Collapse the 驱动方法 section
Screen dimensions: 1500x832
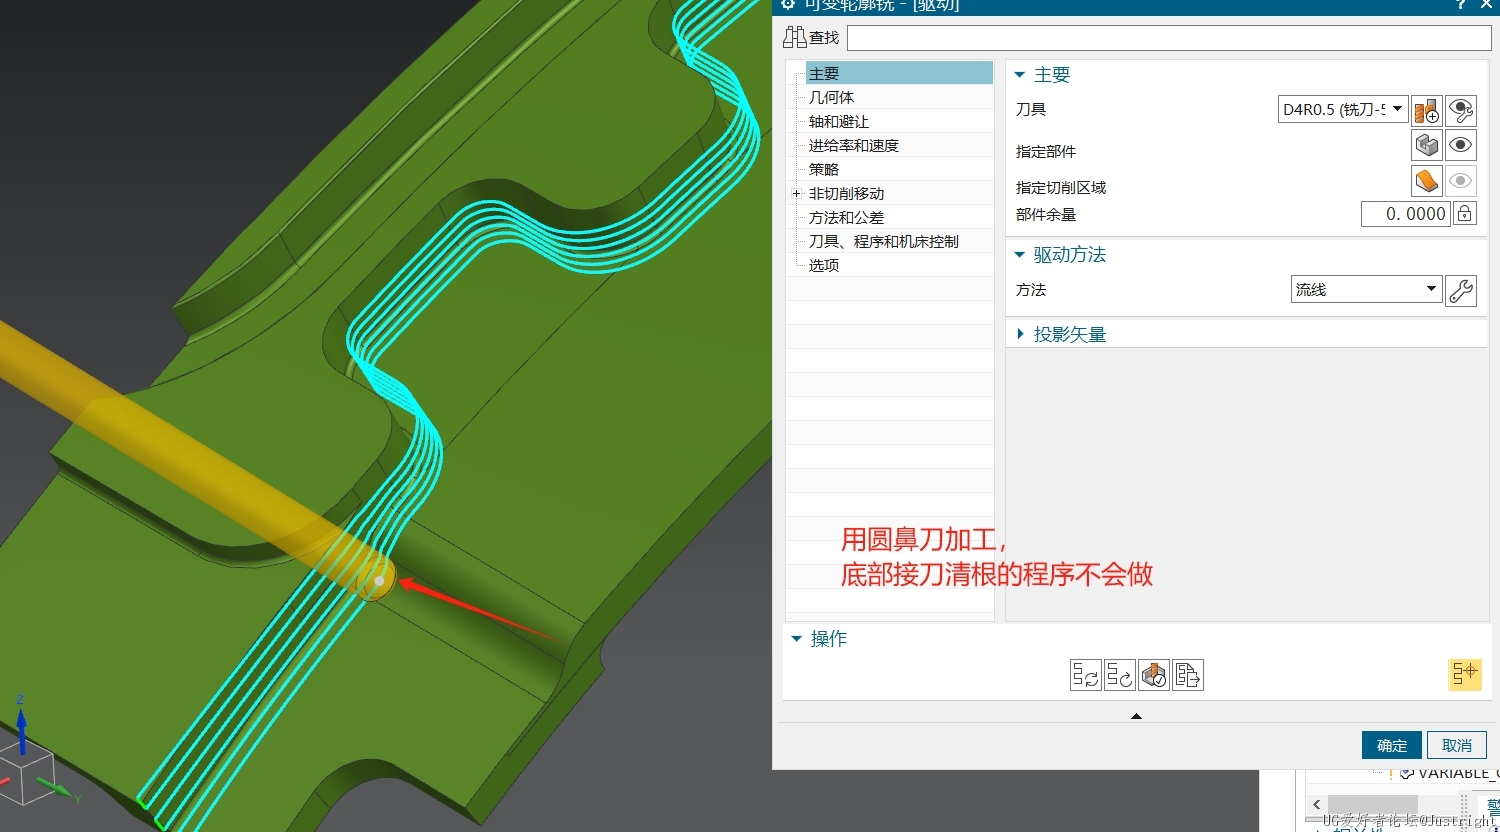click(x=1020, y=255)
